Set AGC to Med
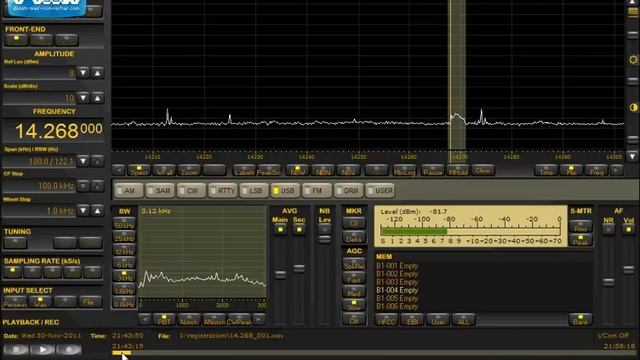Screen dimensions: 640x360 coord(353,292)
